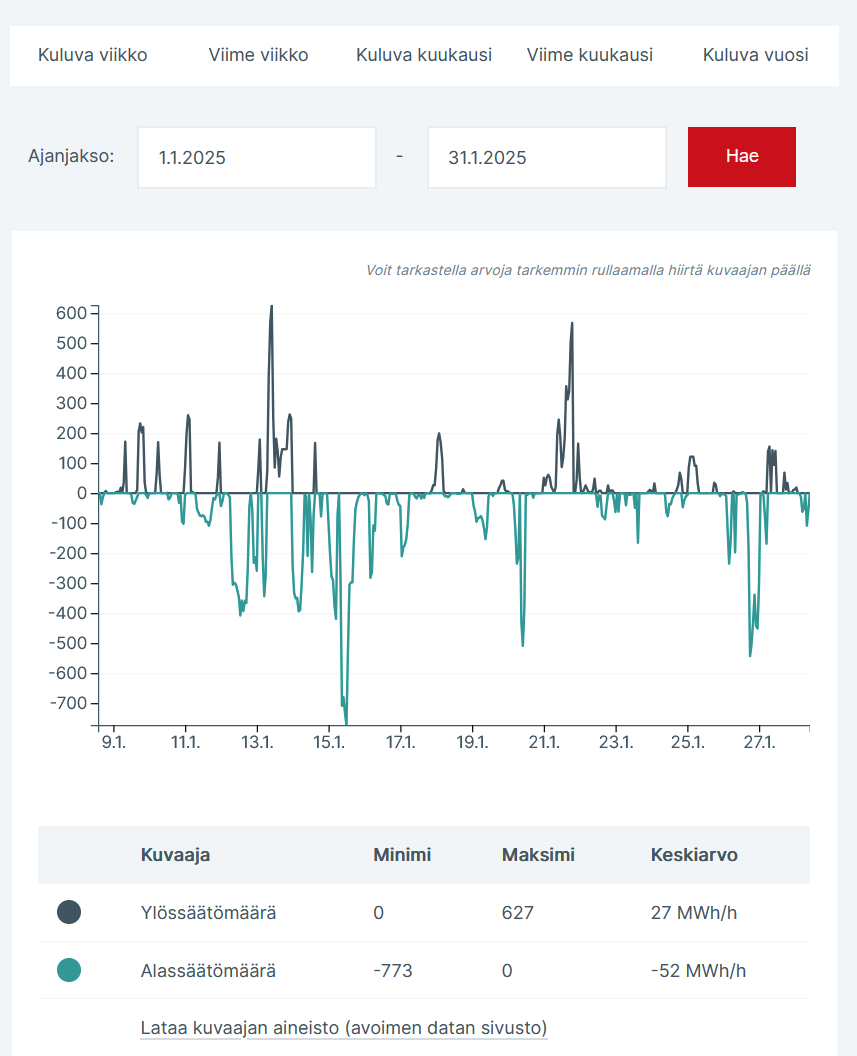Open Lataa kuvaajan aineisto link
This screenshot has height=1056, width=857.
pos(343,1028)
